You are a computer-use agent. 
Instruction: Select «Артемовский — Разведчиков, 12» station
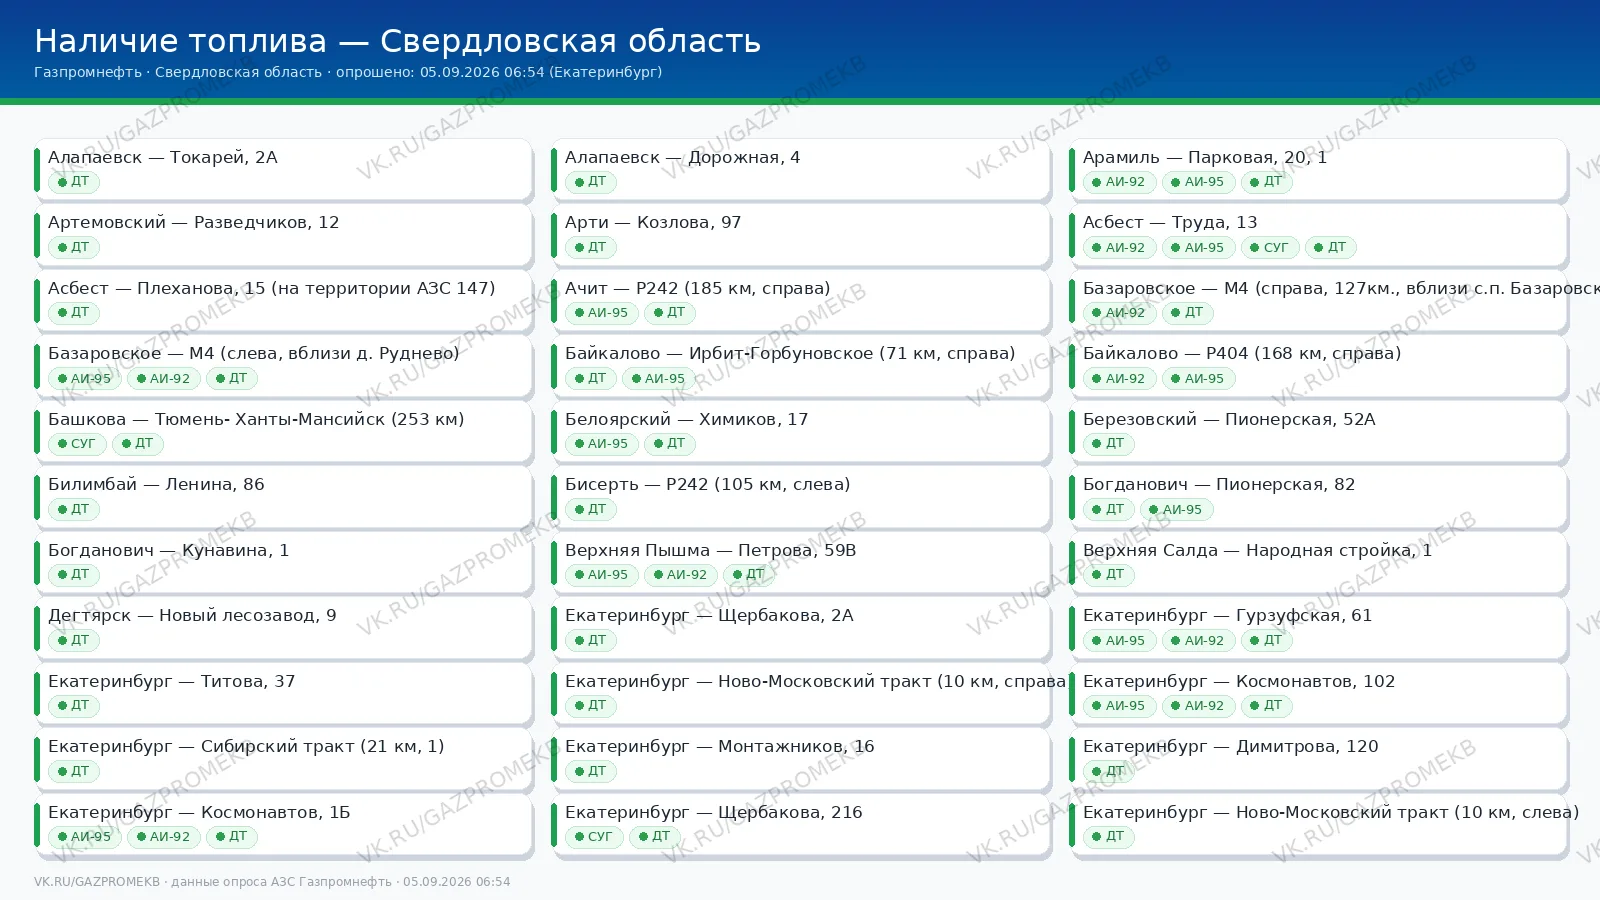pos(194,222)
